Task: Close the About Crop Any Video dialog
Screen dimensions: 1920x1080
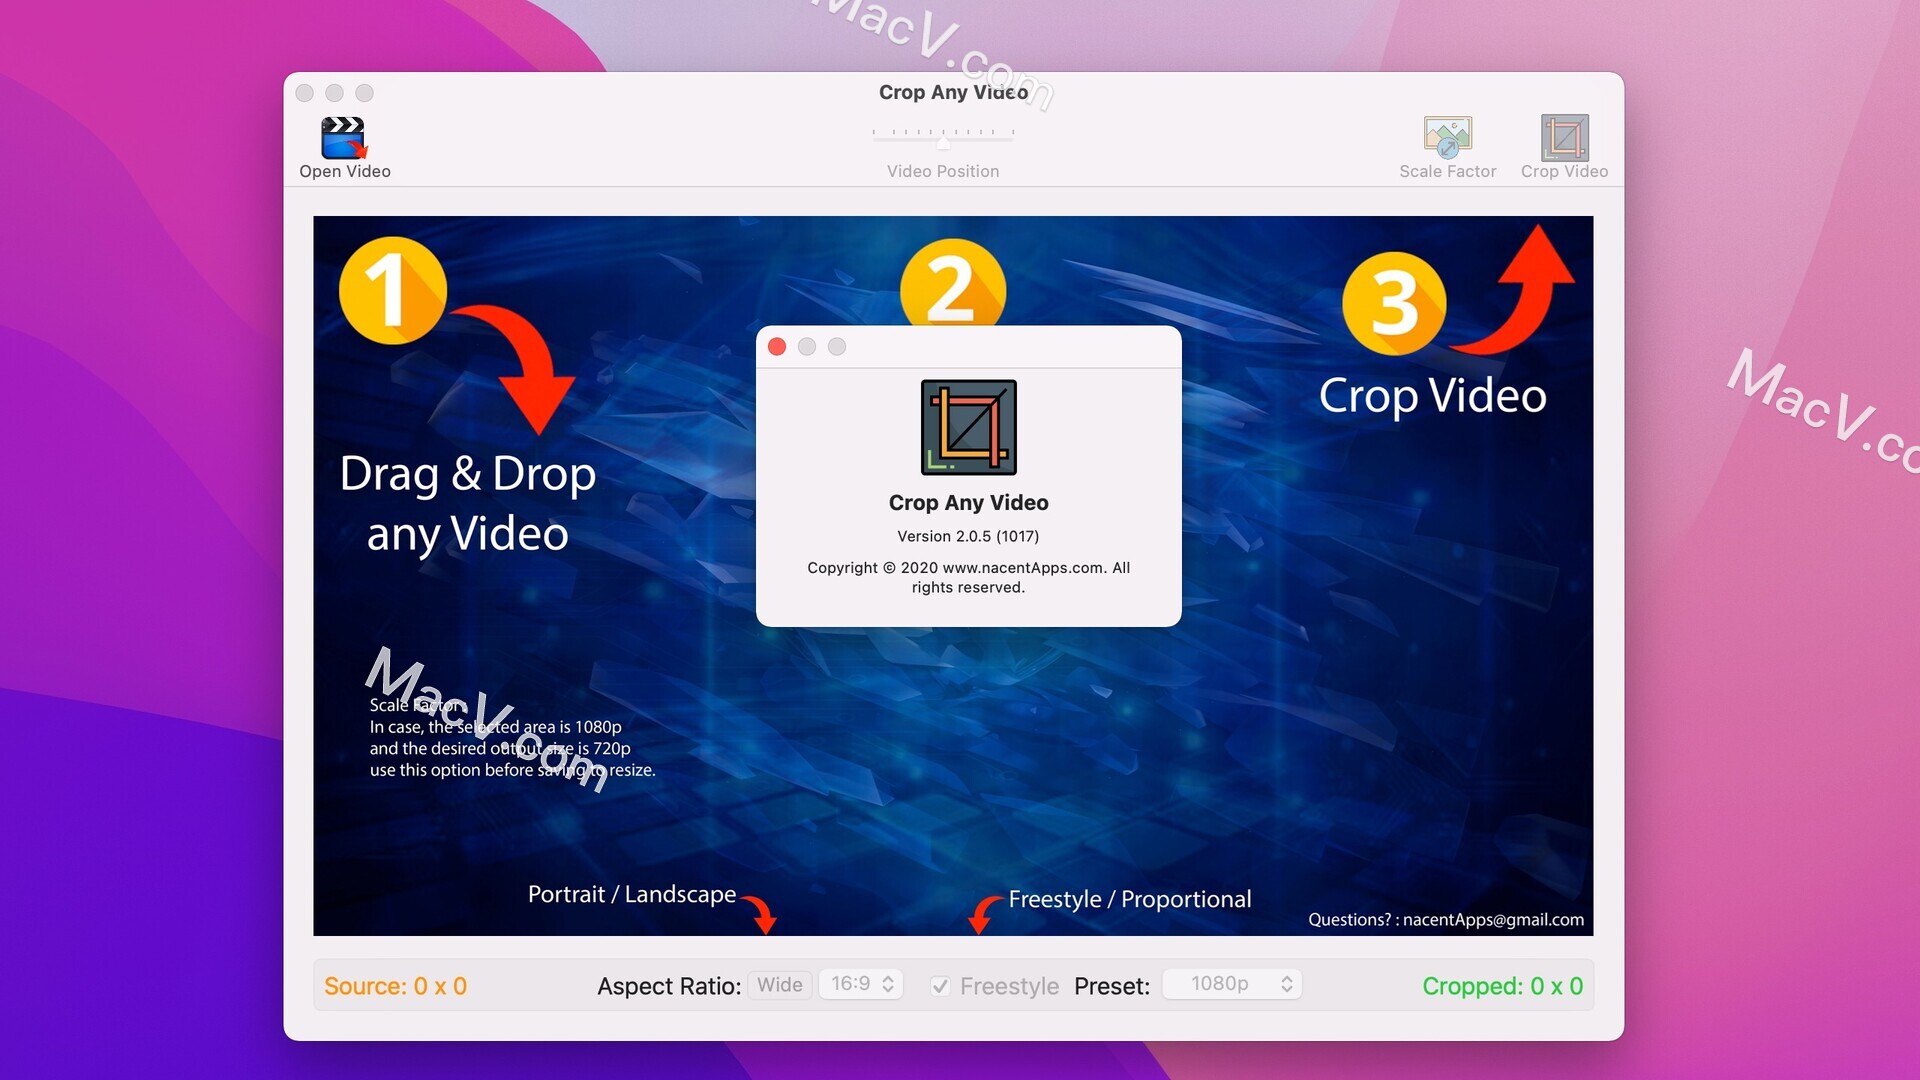Action: [777, 347]
